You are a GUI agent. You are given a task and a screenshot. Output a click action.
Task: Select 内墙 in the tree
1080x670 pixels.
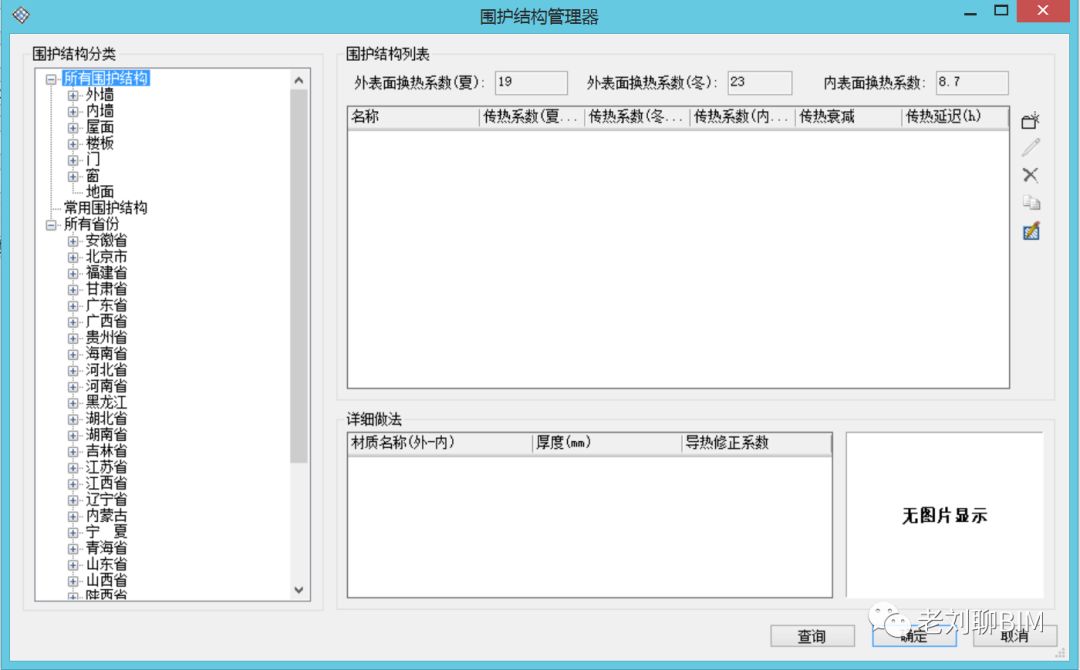(x=100, y=111)
